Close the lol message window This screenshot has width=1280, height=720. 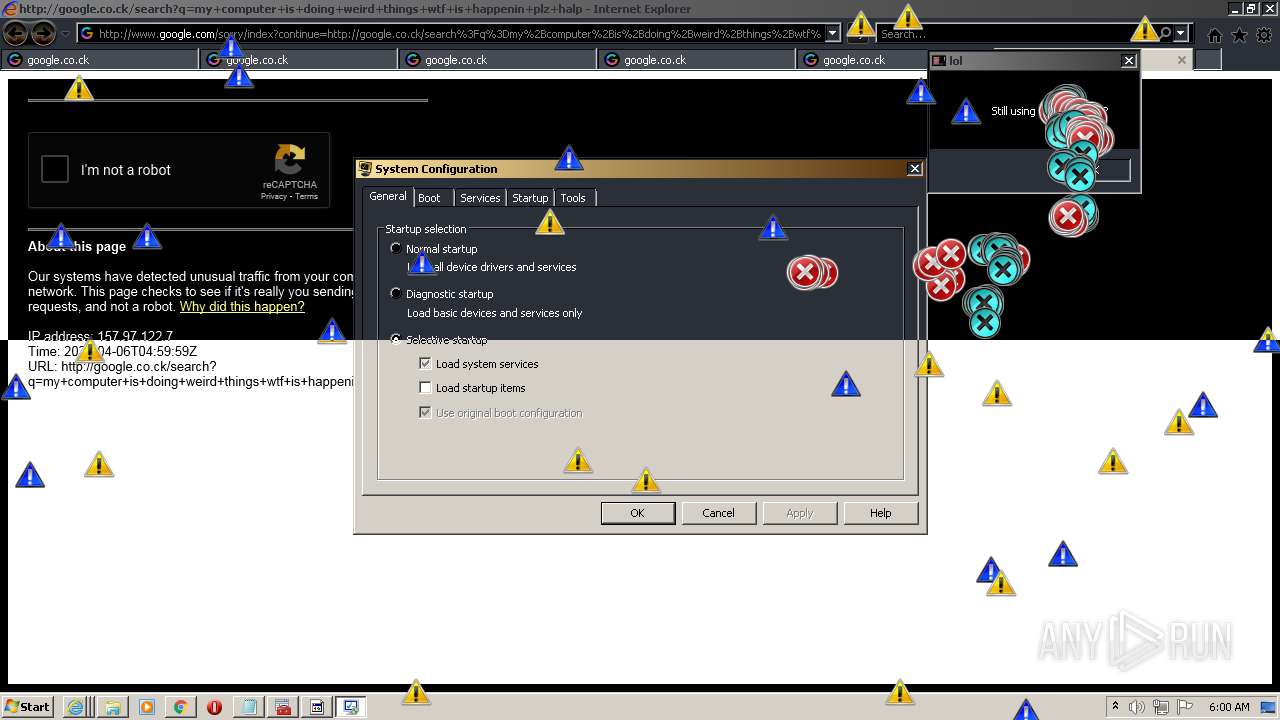tap(1129, 61)
